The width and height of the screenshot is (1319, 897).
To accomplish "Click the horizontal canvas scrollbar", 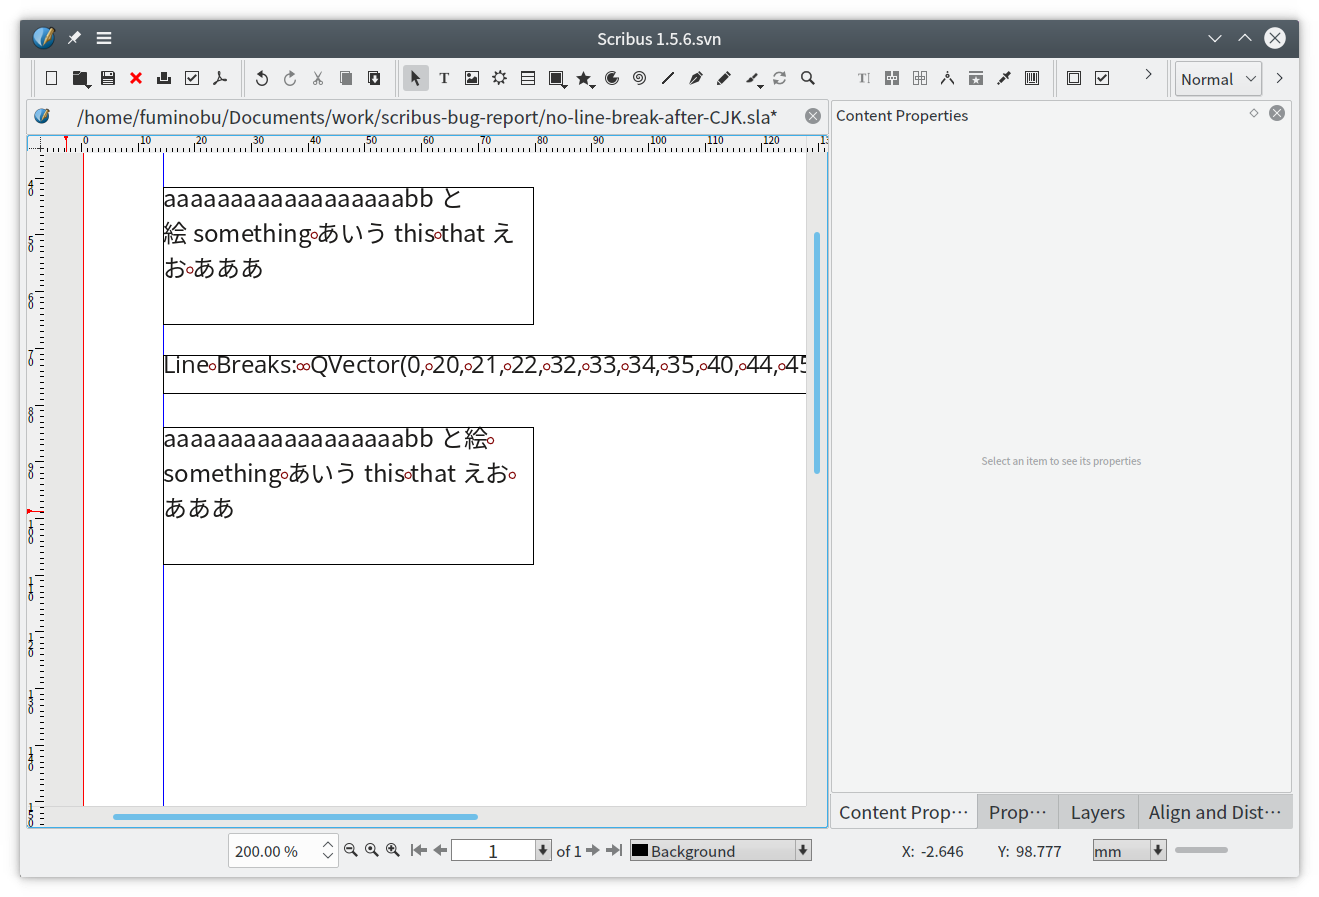I will tap(295, 817).
